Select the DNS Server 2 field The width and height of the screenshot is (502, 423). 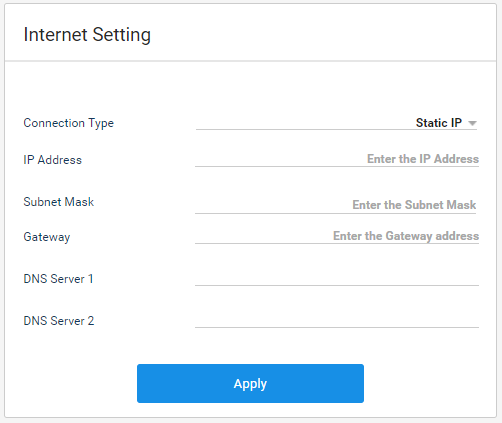pos(337,320)
